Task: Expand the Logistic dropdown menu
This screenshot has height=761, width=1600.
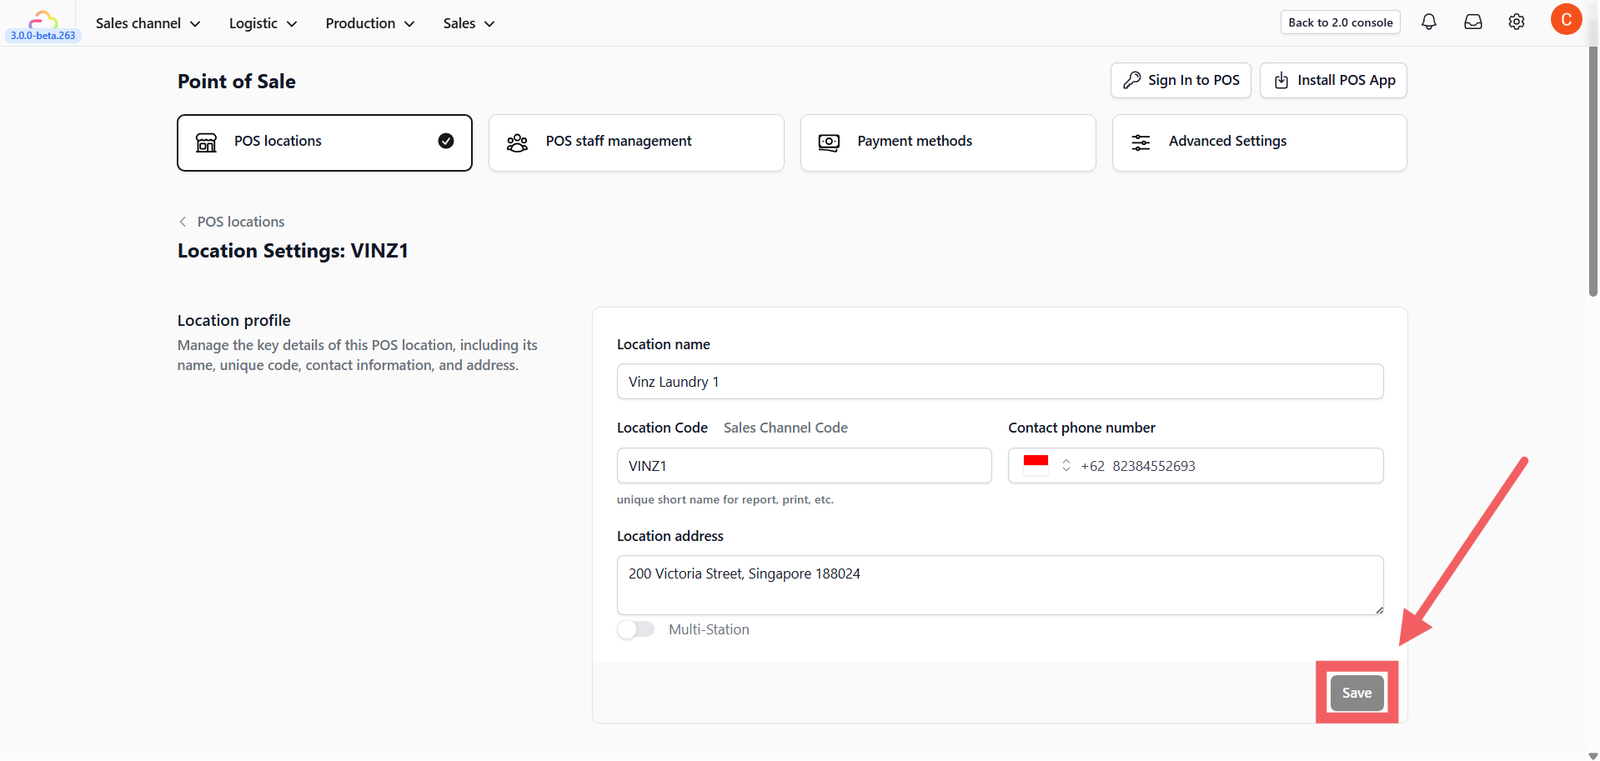Action: click(263, 23)
